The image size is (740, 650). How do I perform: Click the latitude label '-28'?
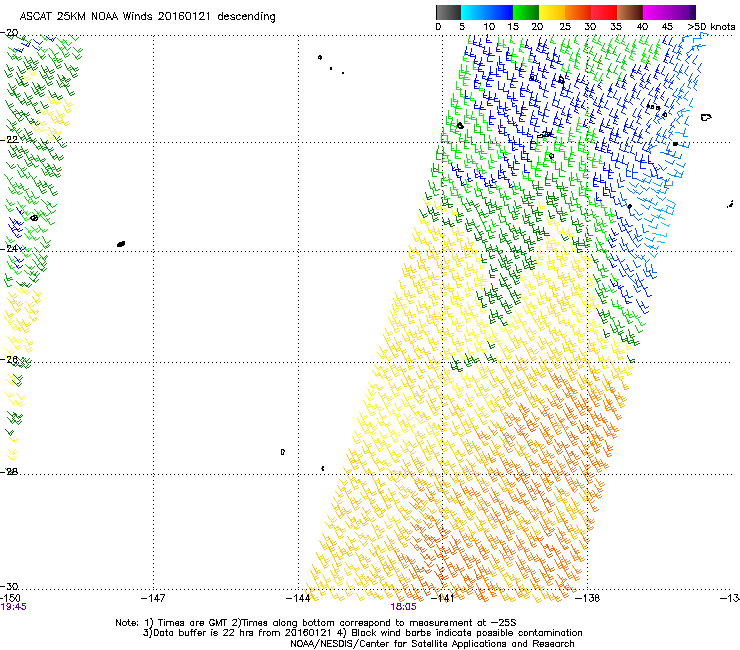9,471
